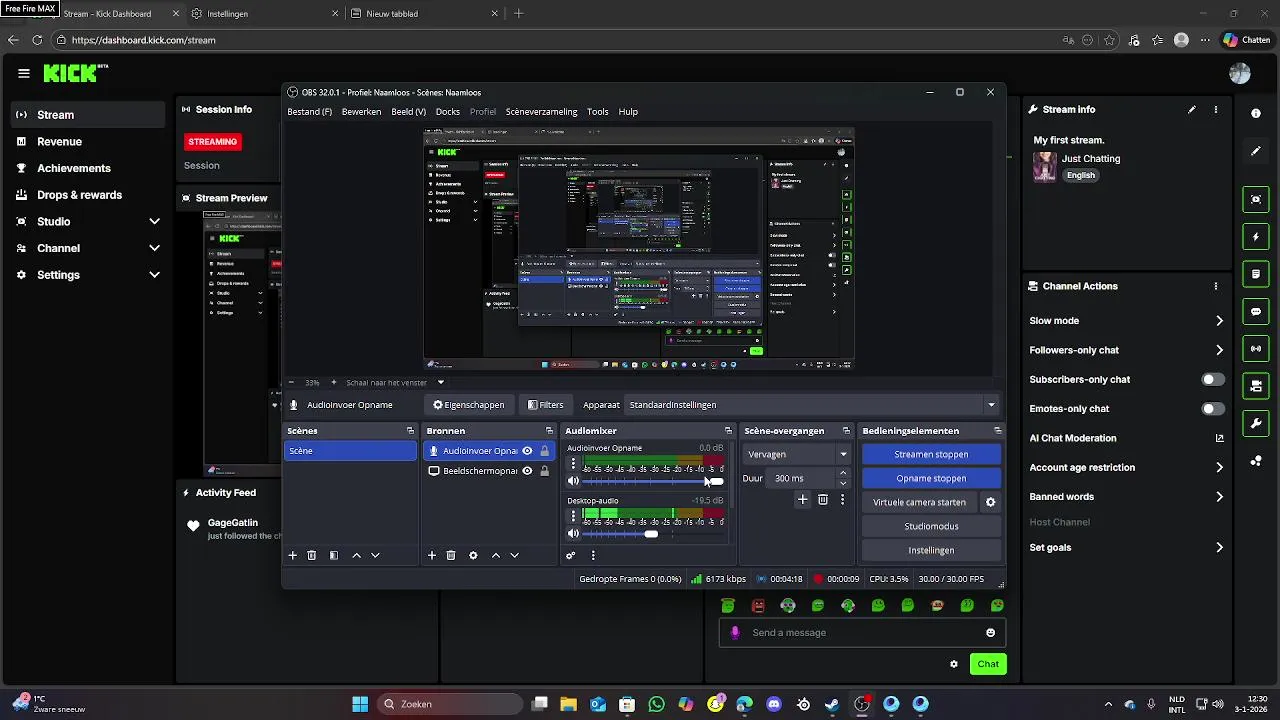The height and width of the screenshot is (720, 1280).
Task: Move source down arrow in Bronnen panel
Action: (x=514, y=555)
